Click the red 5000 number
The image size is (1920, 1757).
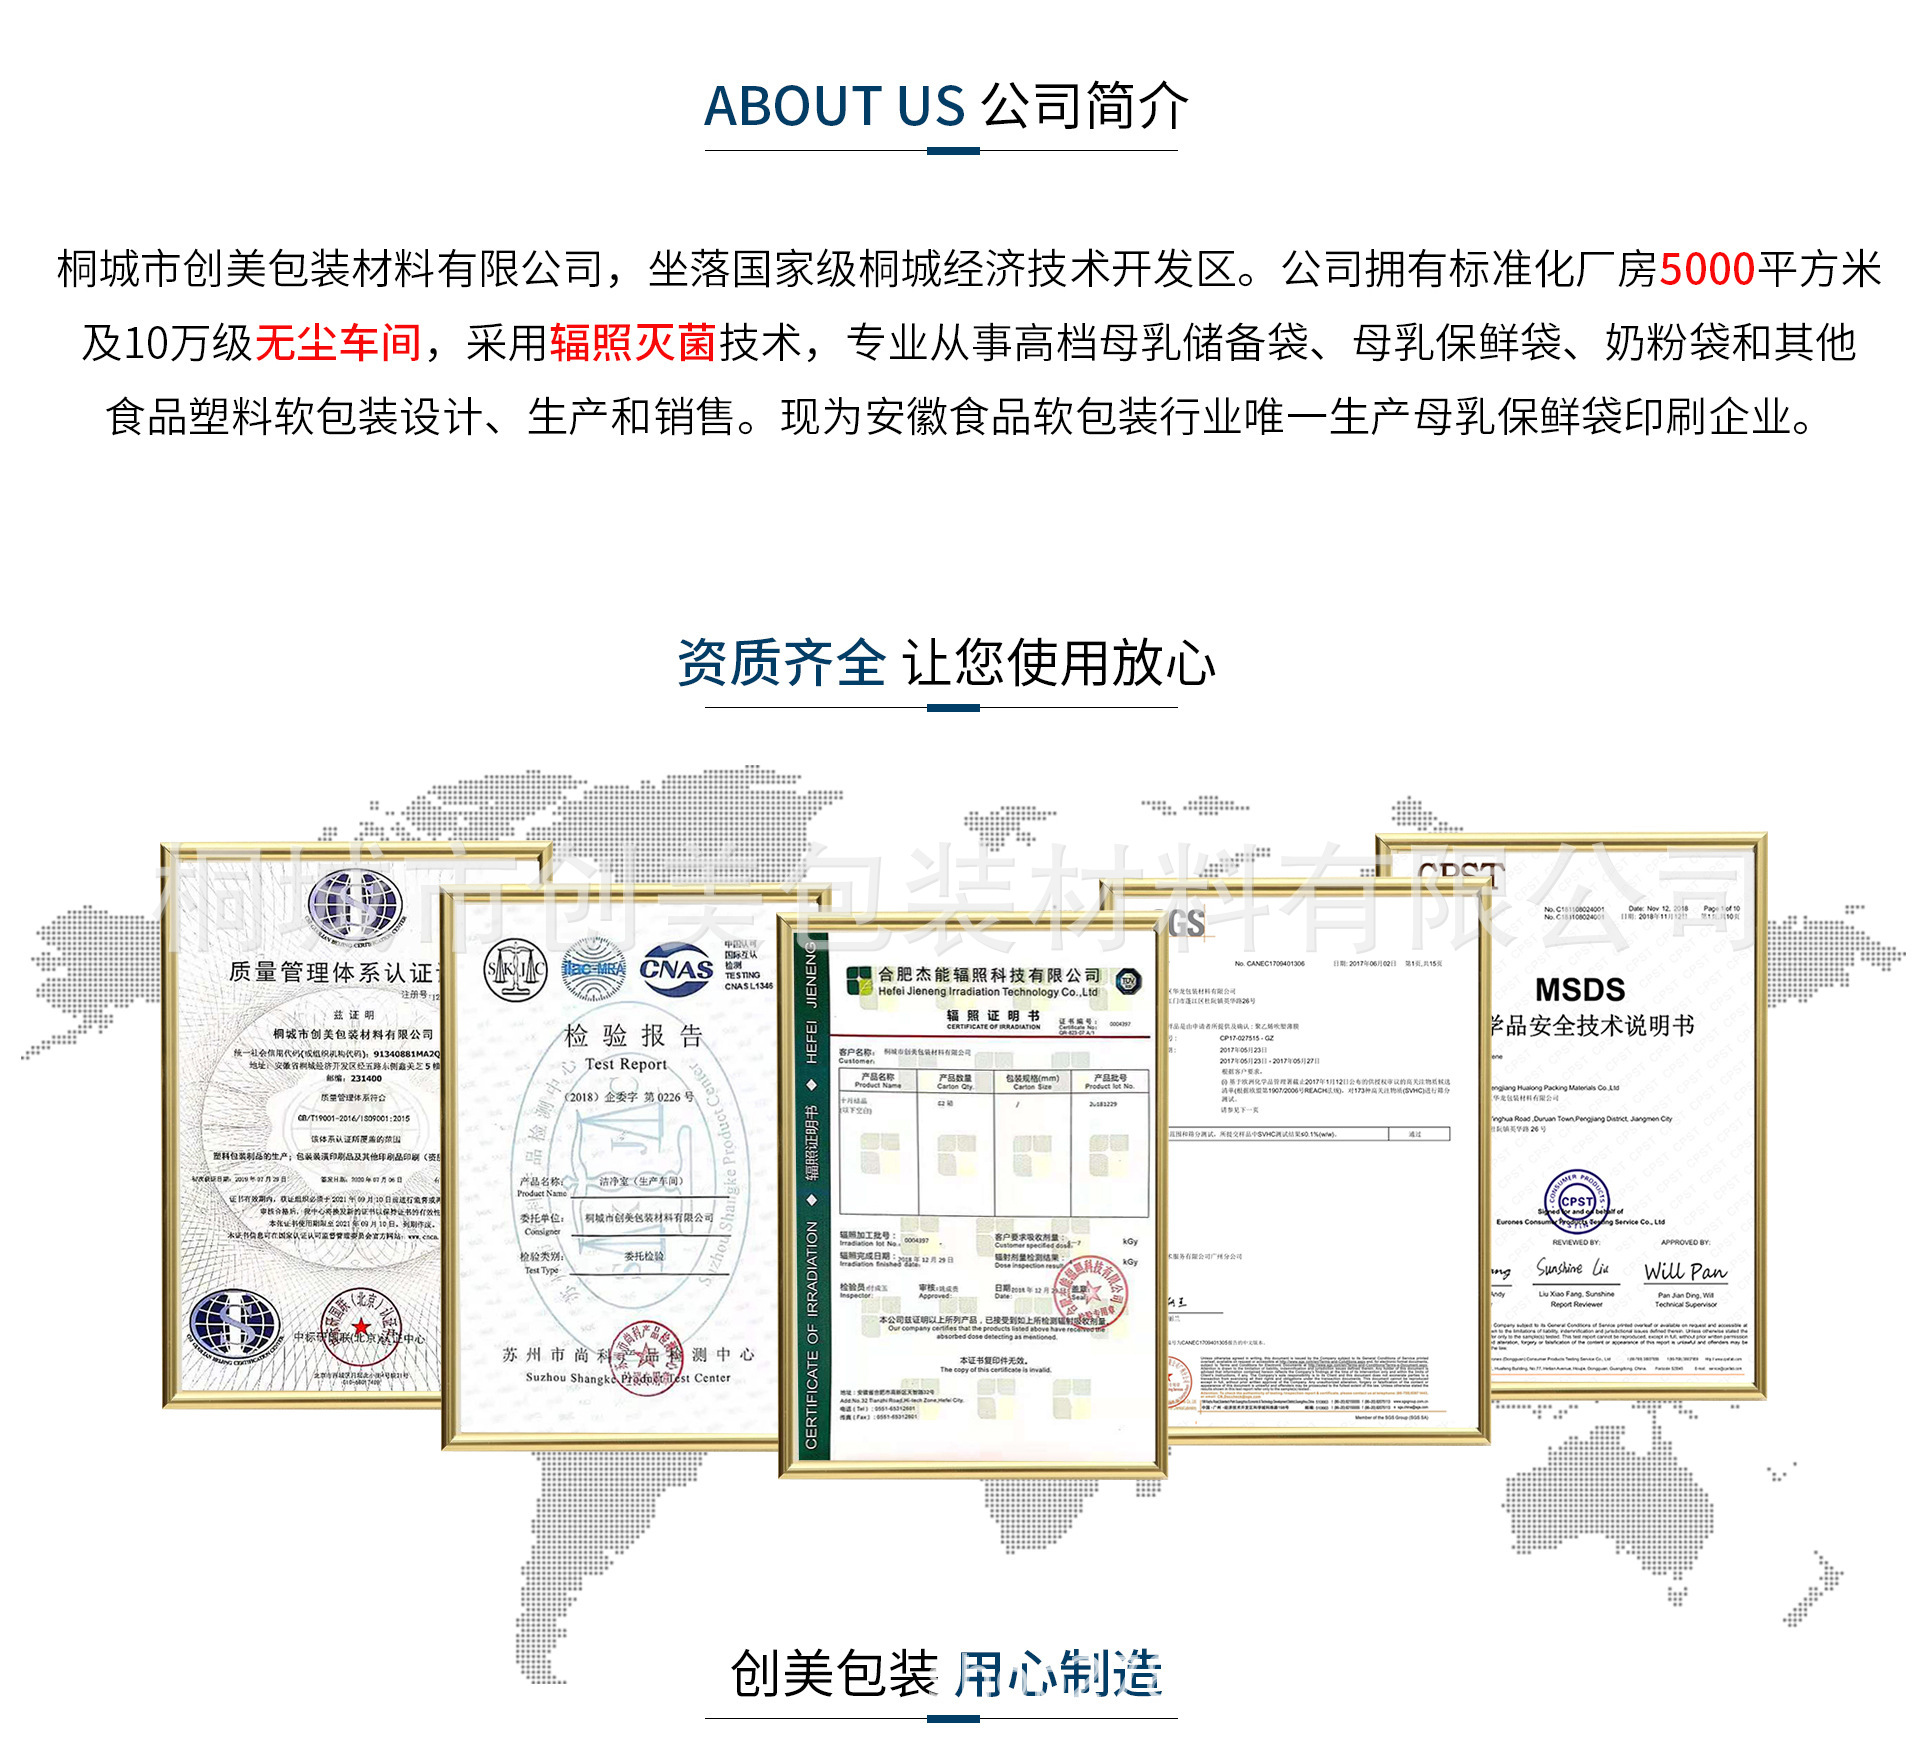1706,269
